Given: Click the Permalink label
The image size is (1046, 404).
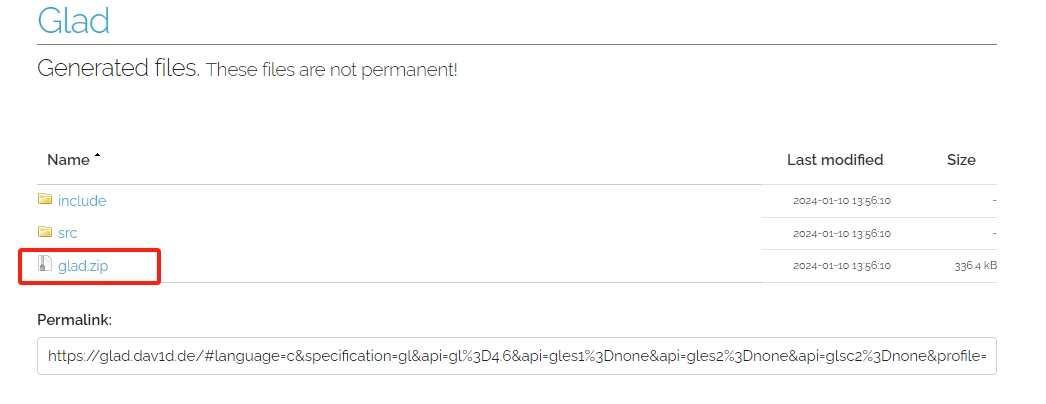Looking at the screenshot, I should 75,320.
